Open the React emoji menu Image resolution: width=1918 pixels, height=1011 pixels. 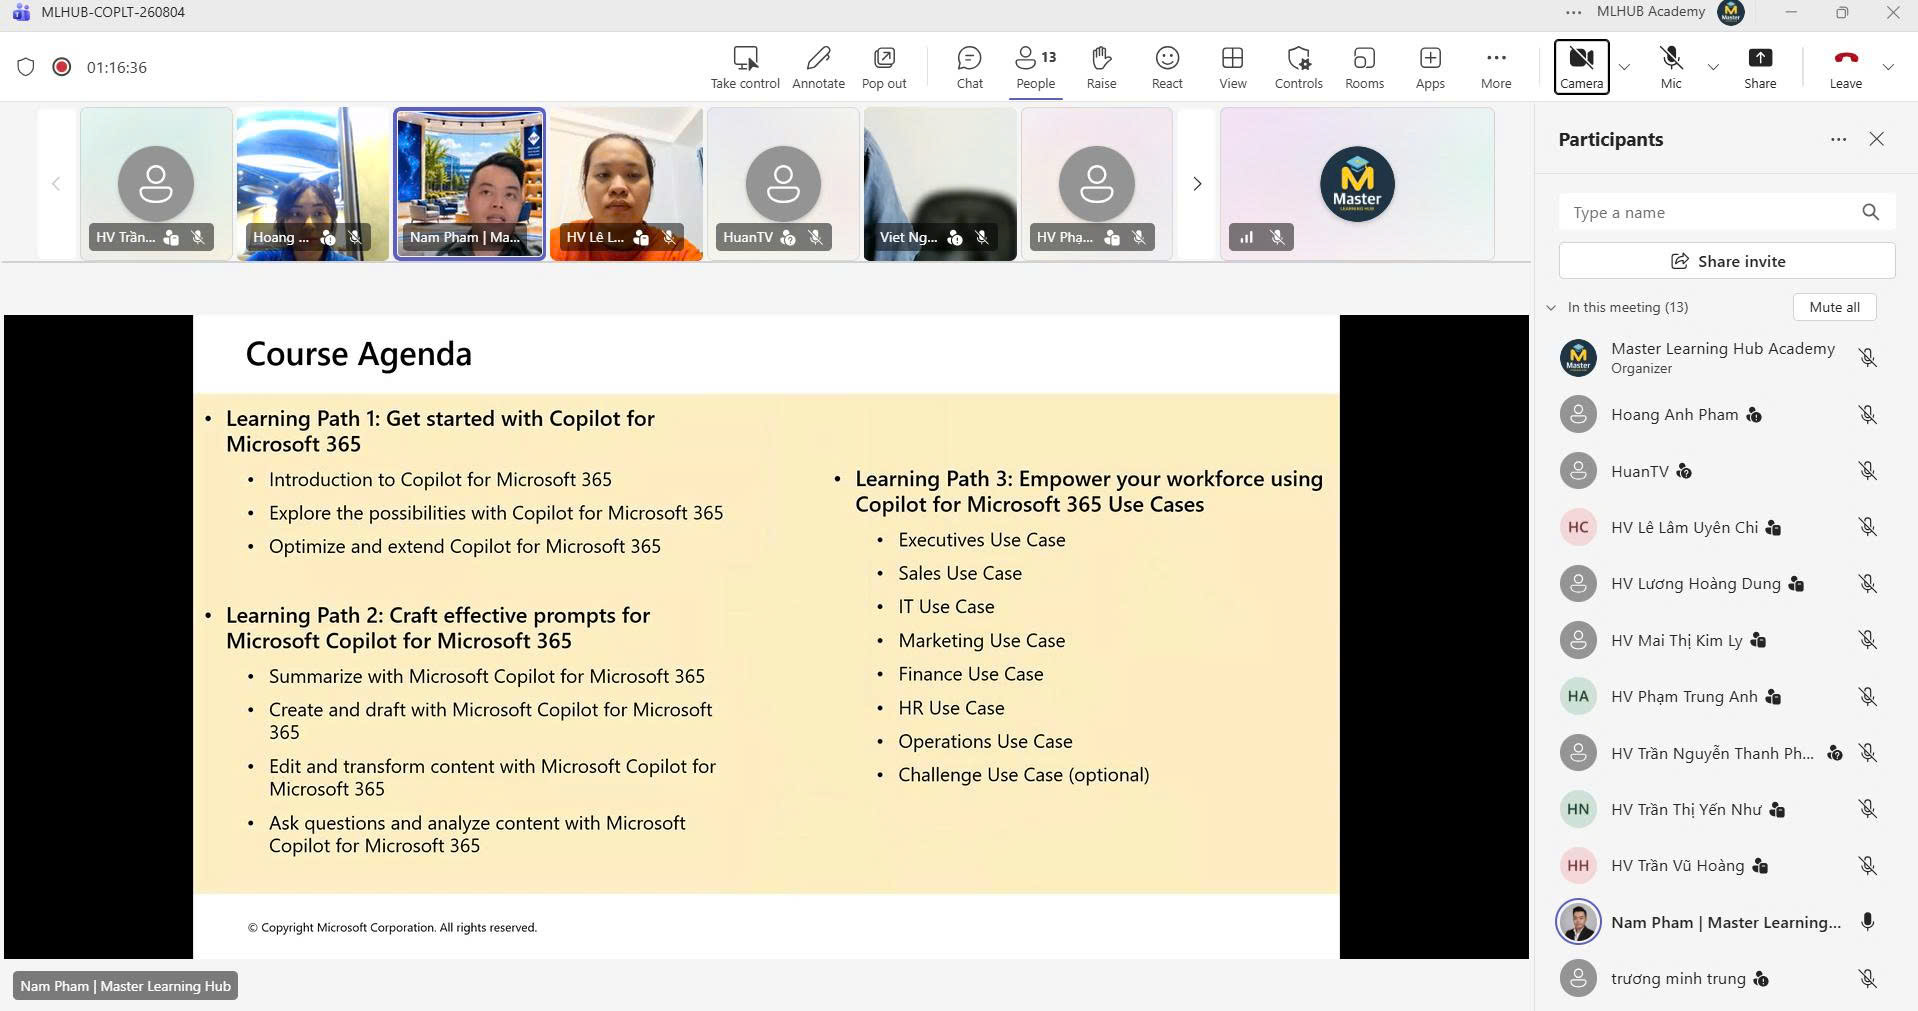(x=1167, y=67)
